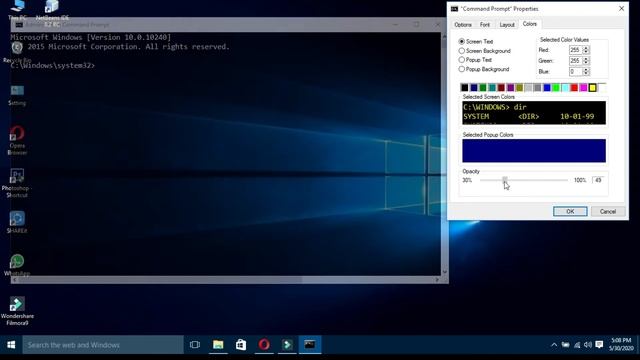Click Command Prompt horizontal scrollbar left arrow
Viewport: 640px width, 360px height.
15,280
